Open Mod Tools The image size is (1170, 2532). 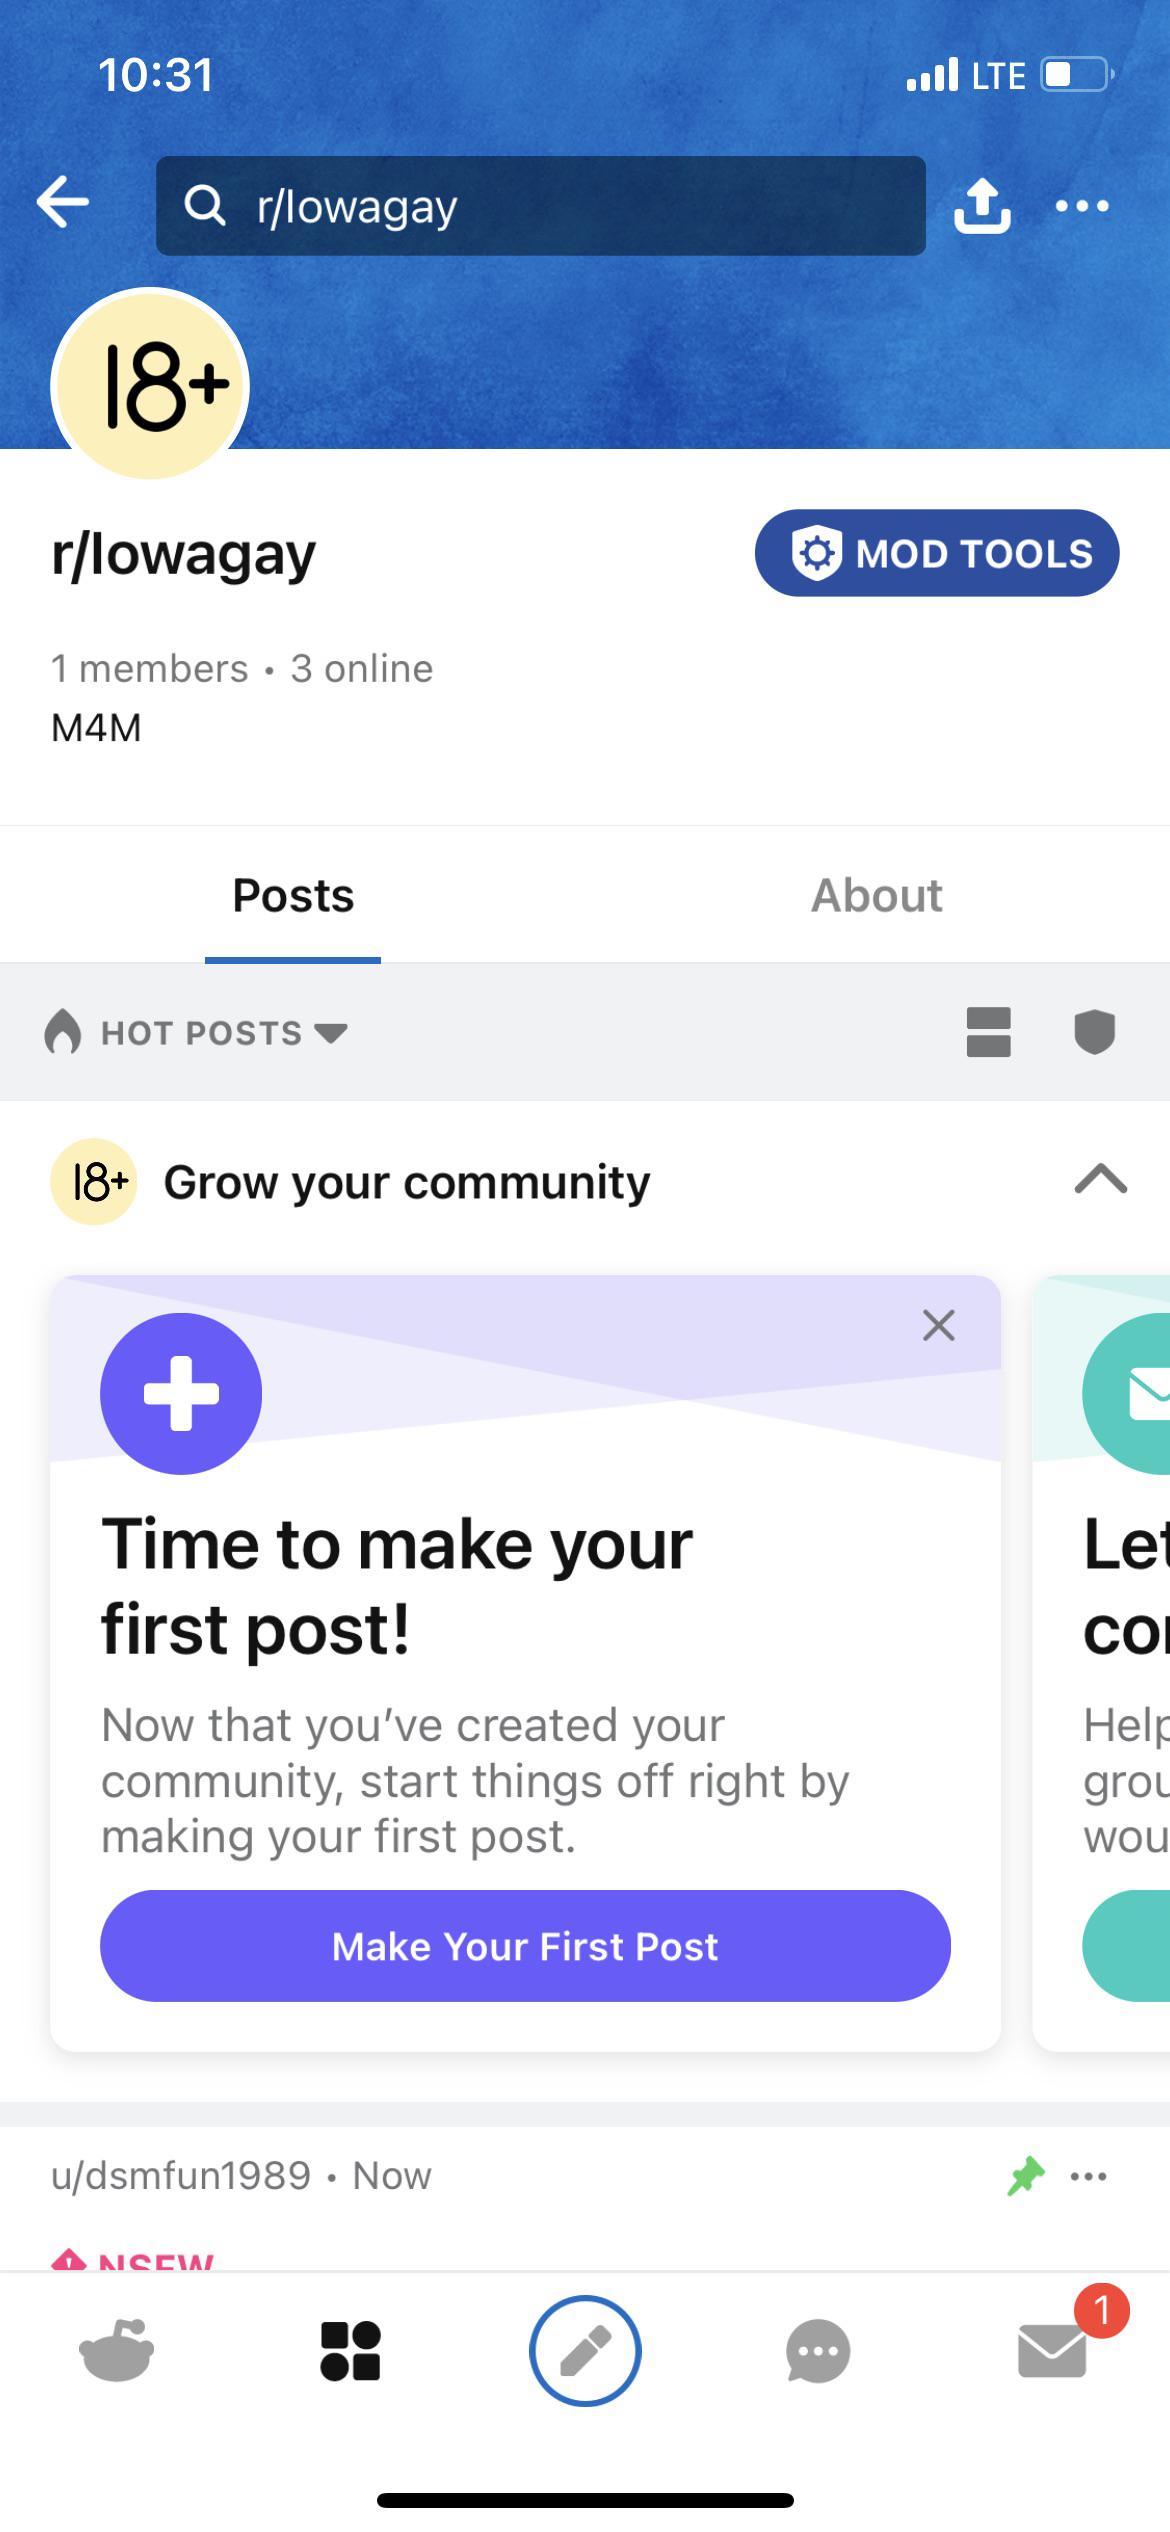click(x=937, y=553)
